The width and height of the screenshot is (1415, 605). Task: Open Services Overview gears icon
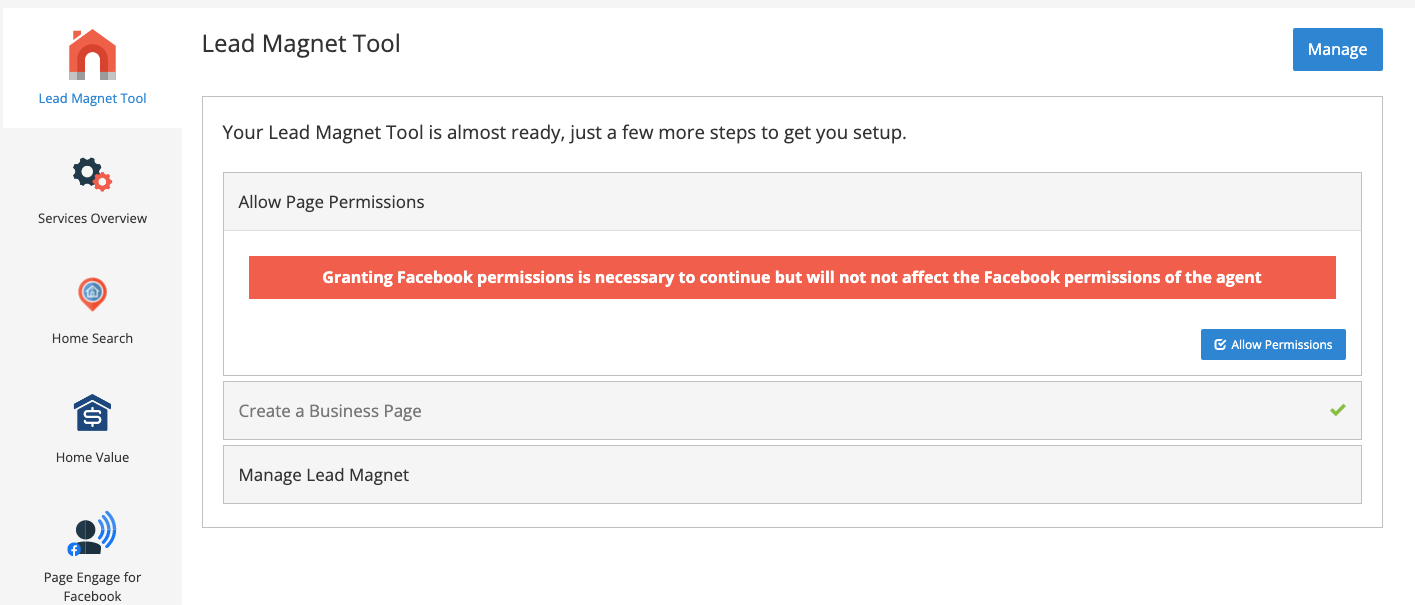click(x=92, y=174)
